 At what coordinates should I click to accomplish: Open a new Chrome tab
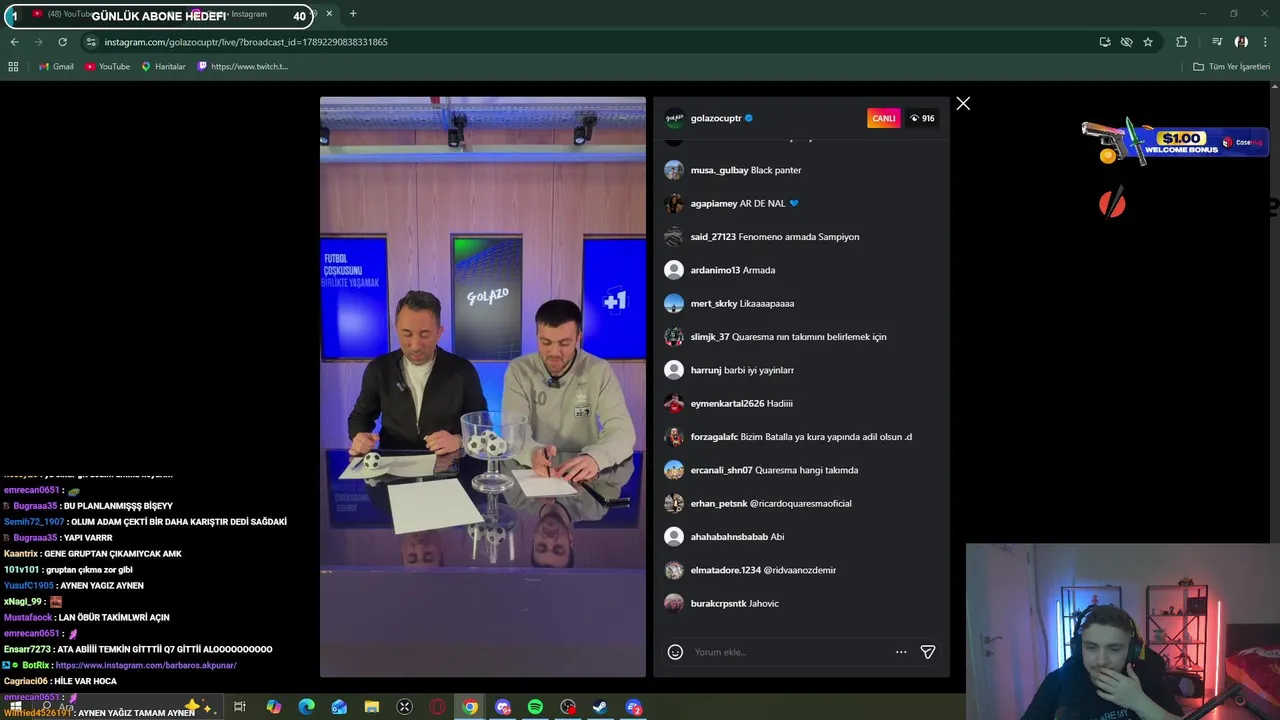point(353,14)
